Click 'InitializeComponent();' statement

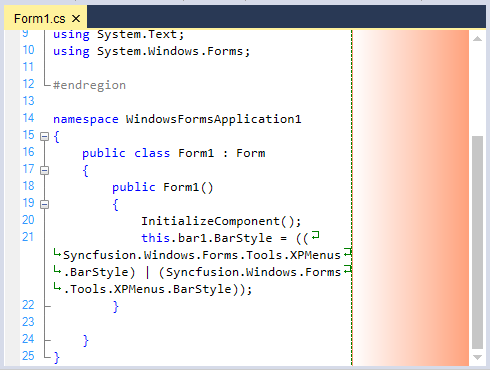221,221
